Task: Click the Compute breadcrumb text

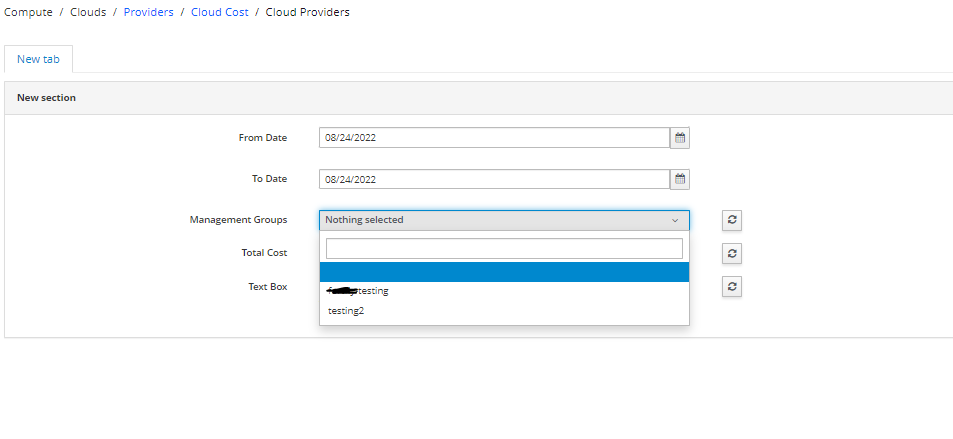Action: 28,12
